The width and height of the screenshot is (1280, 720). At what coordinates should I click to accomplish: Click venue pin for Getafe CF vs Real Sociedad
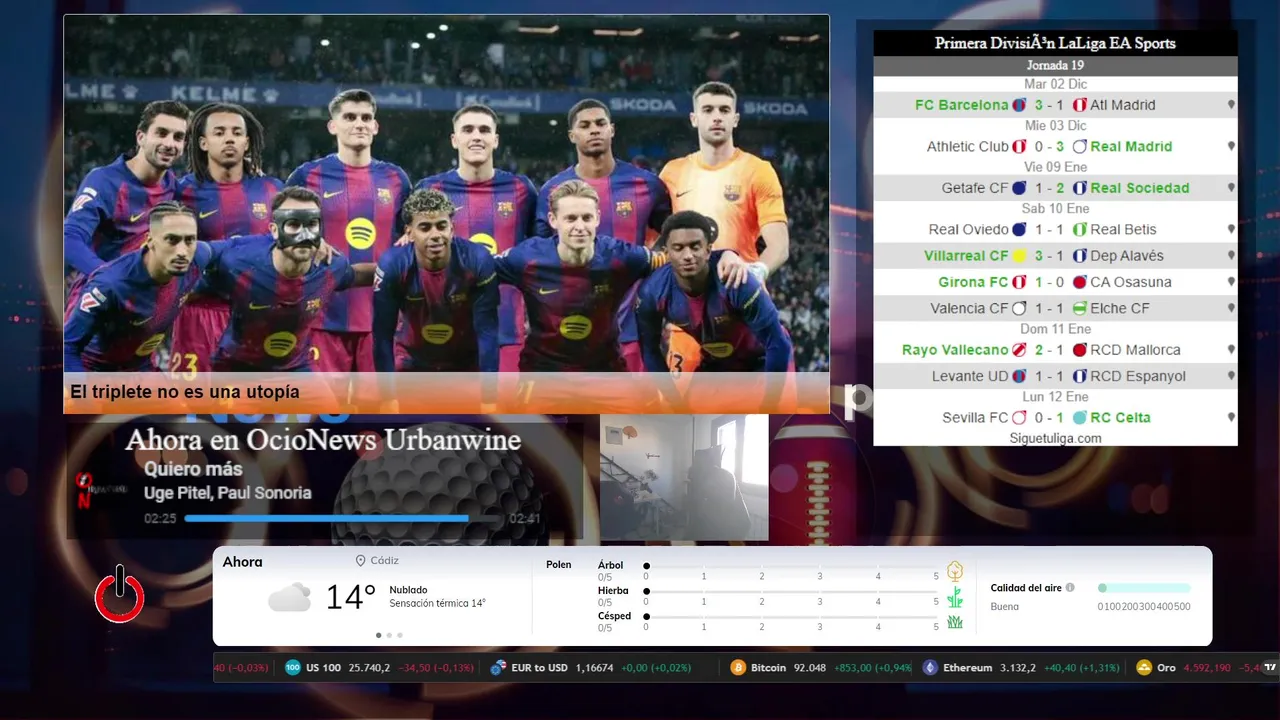point(1231,188)
